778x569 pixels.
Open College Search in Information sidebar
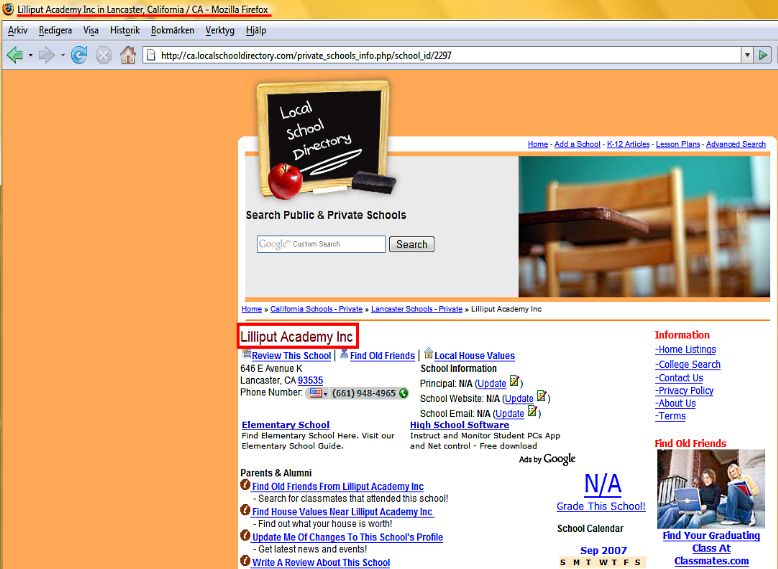tap(689, 364)
